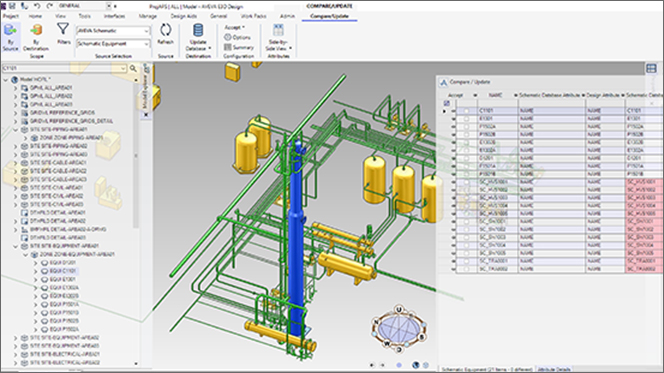Click the Save icon in quick access toolbar
The width and height of the screenshot is (664, 373).
tap(12, 6)
